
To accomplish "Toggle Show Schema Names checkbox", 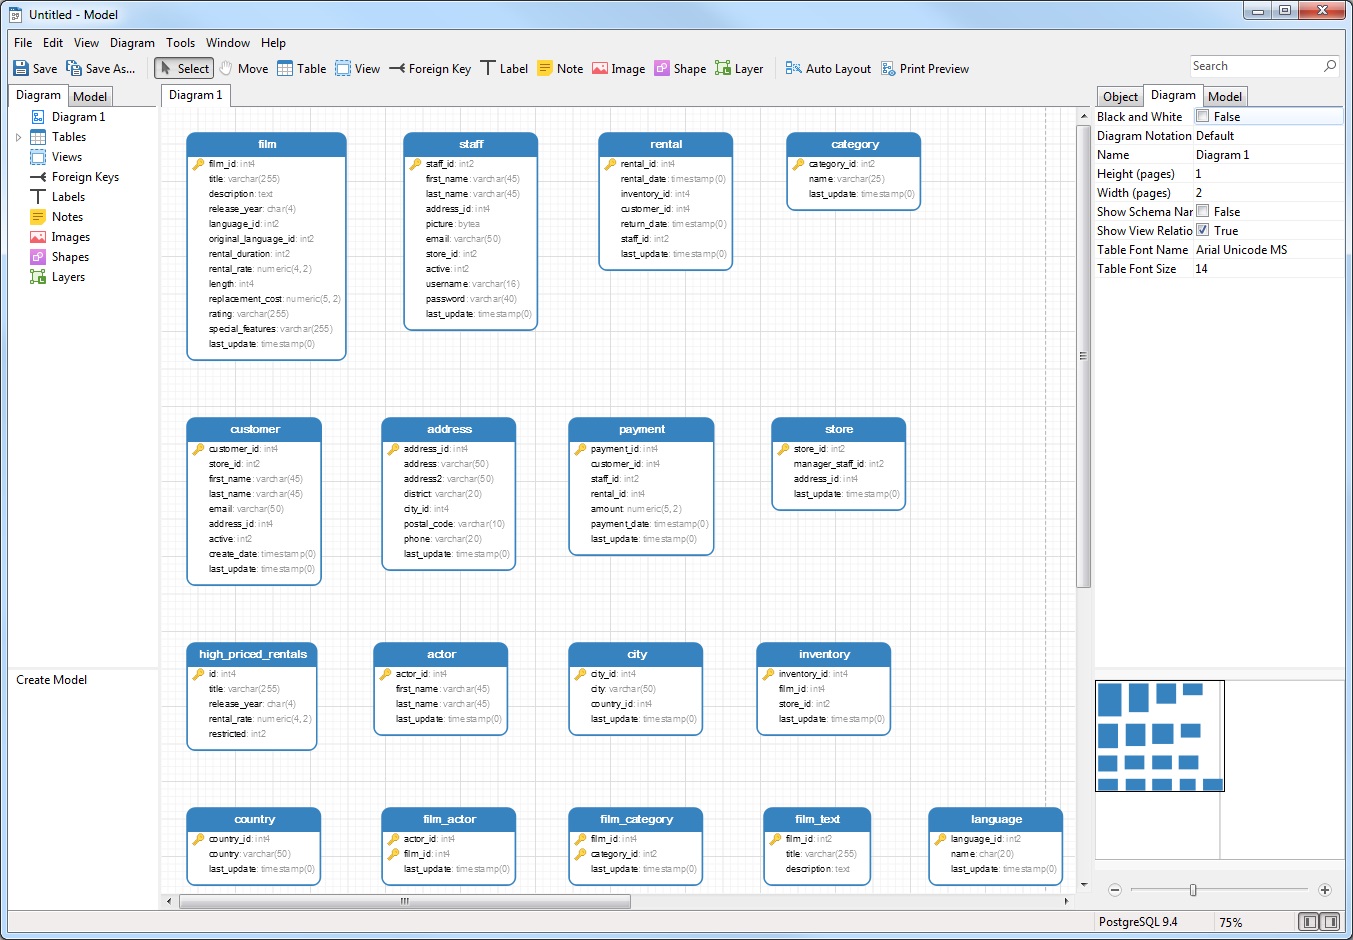I will click(1203, 211).
